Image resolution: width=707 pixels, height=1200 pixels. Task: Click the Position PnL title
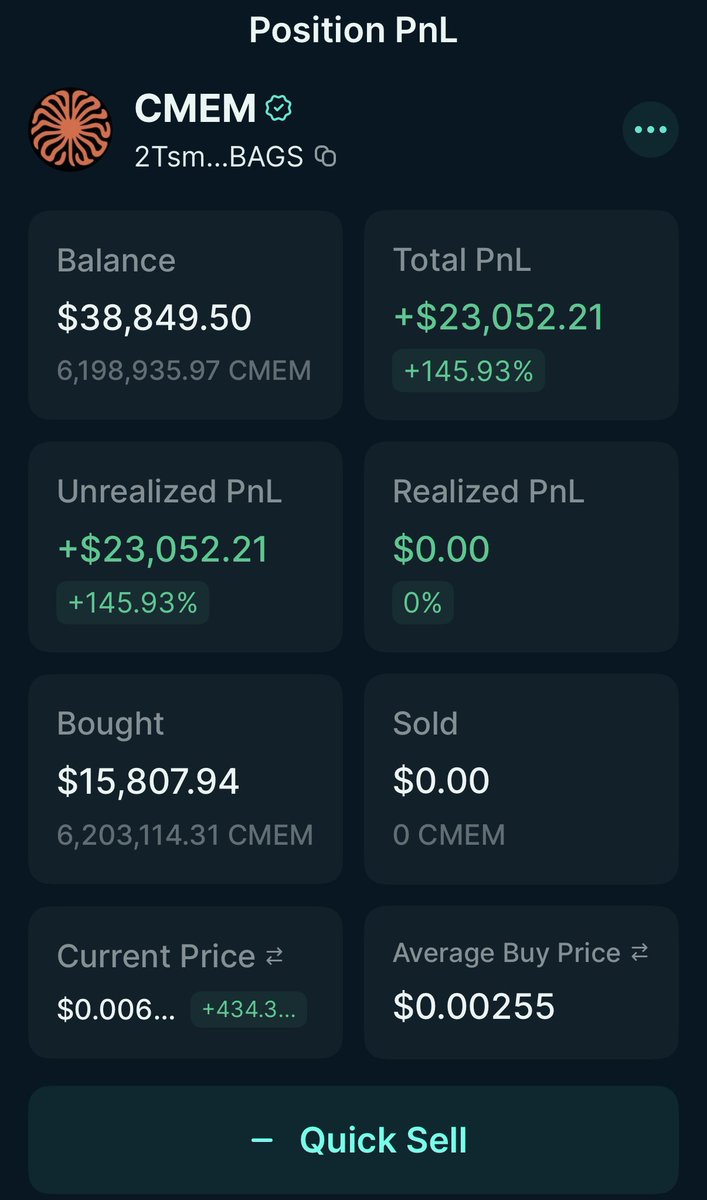[x=353, y=29]
